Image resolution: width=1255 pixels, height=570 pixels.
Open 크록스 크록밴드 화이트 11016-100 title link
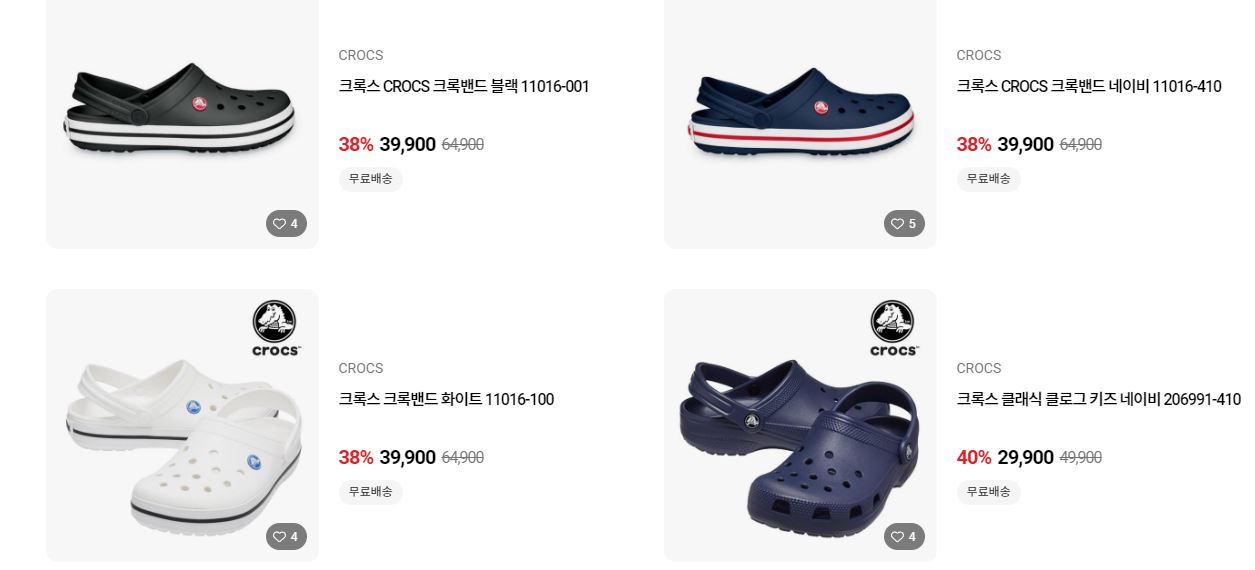tap(446, 400)
